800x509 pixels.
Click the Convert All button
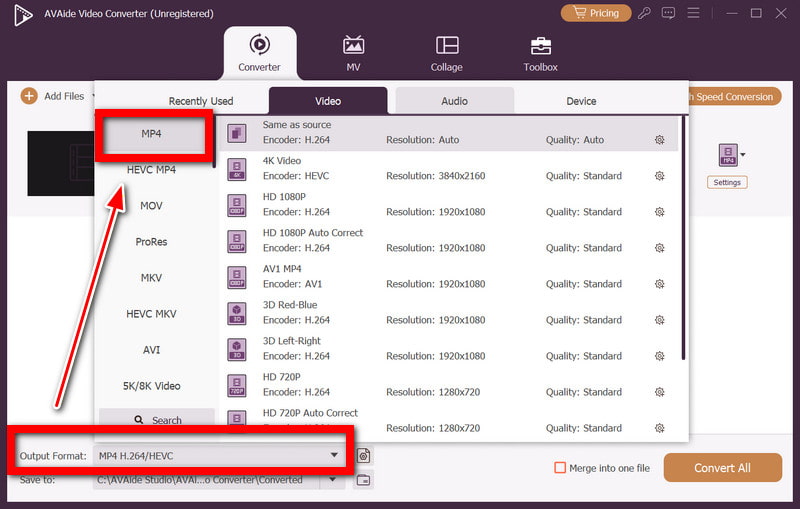point(722,468)
